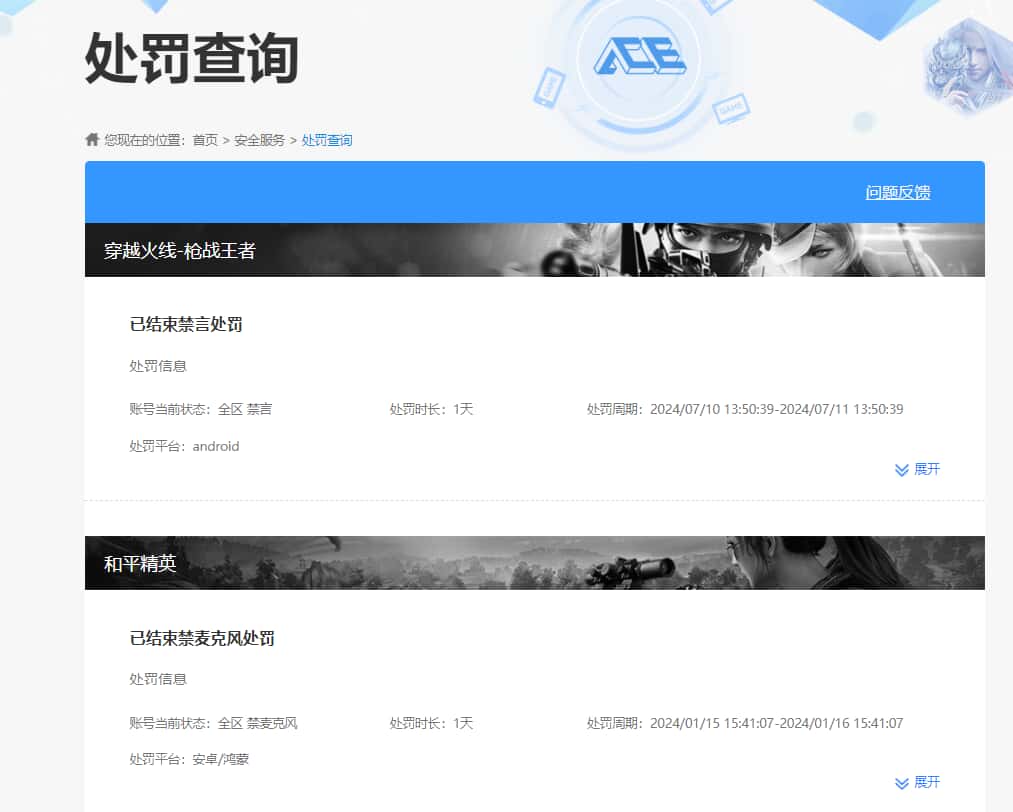The image size is (1013, 812).
Task: Select 处罚查询 breadcrumb link
Action: pos(327,140)
